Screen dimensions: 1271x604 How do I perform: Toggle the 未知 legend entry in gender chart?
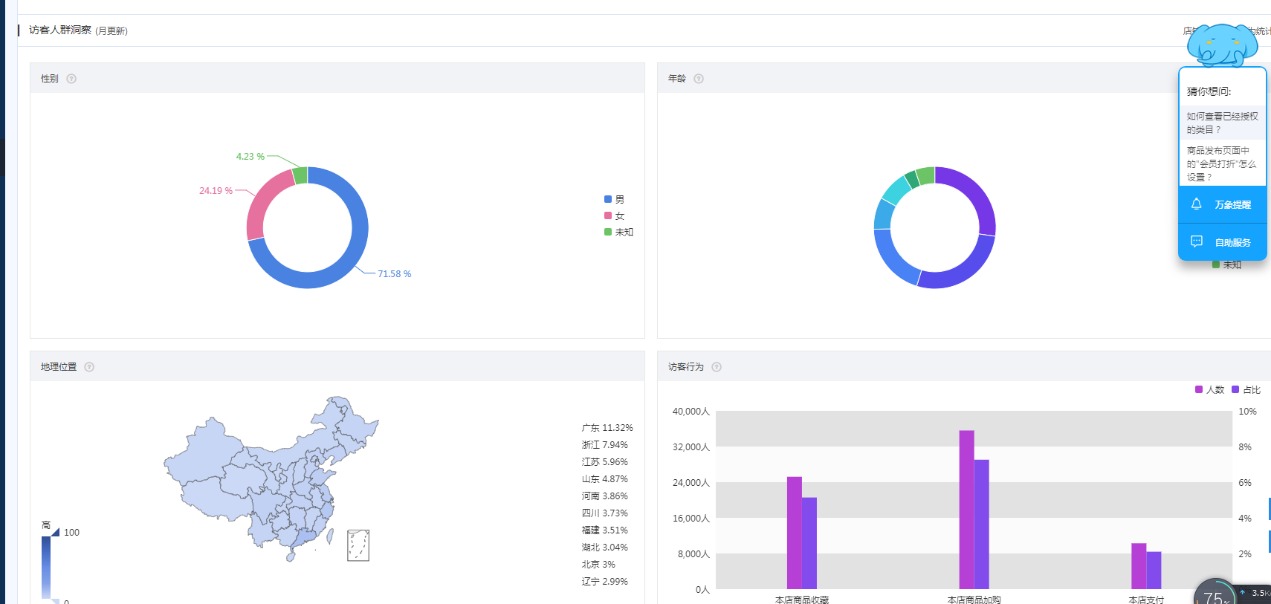pyautogui.click(x=619, y=231)
